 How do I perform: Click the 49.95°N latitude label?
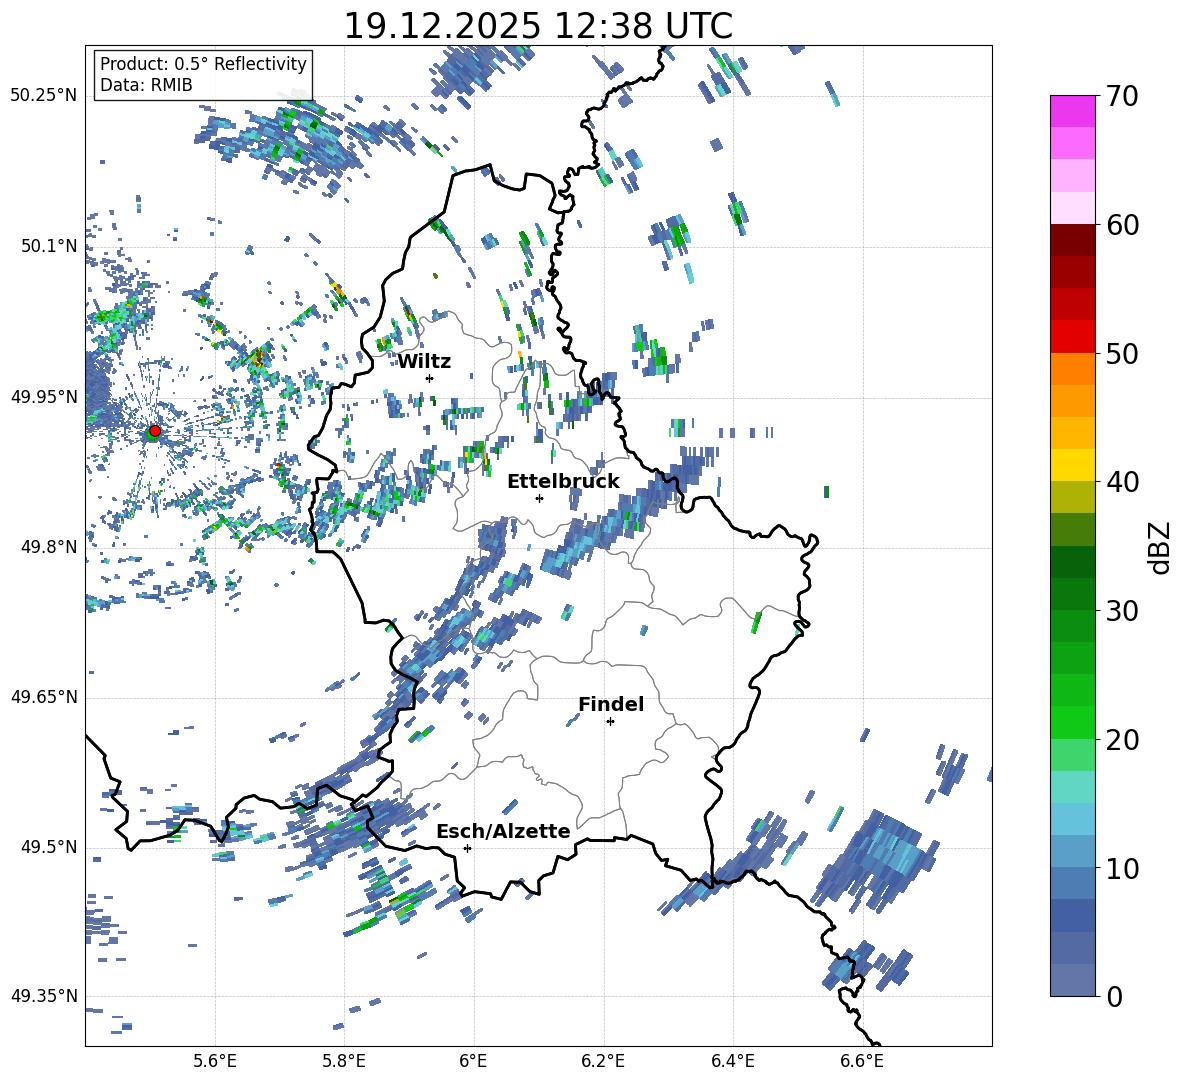(x=44, y=397)
